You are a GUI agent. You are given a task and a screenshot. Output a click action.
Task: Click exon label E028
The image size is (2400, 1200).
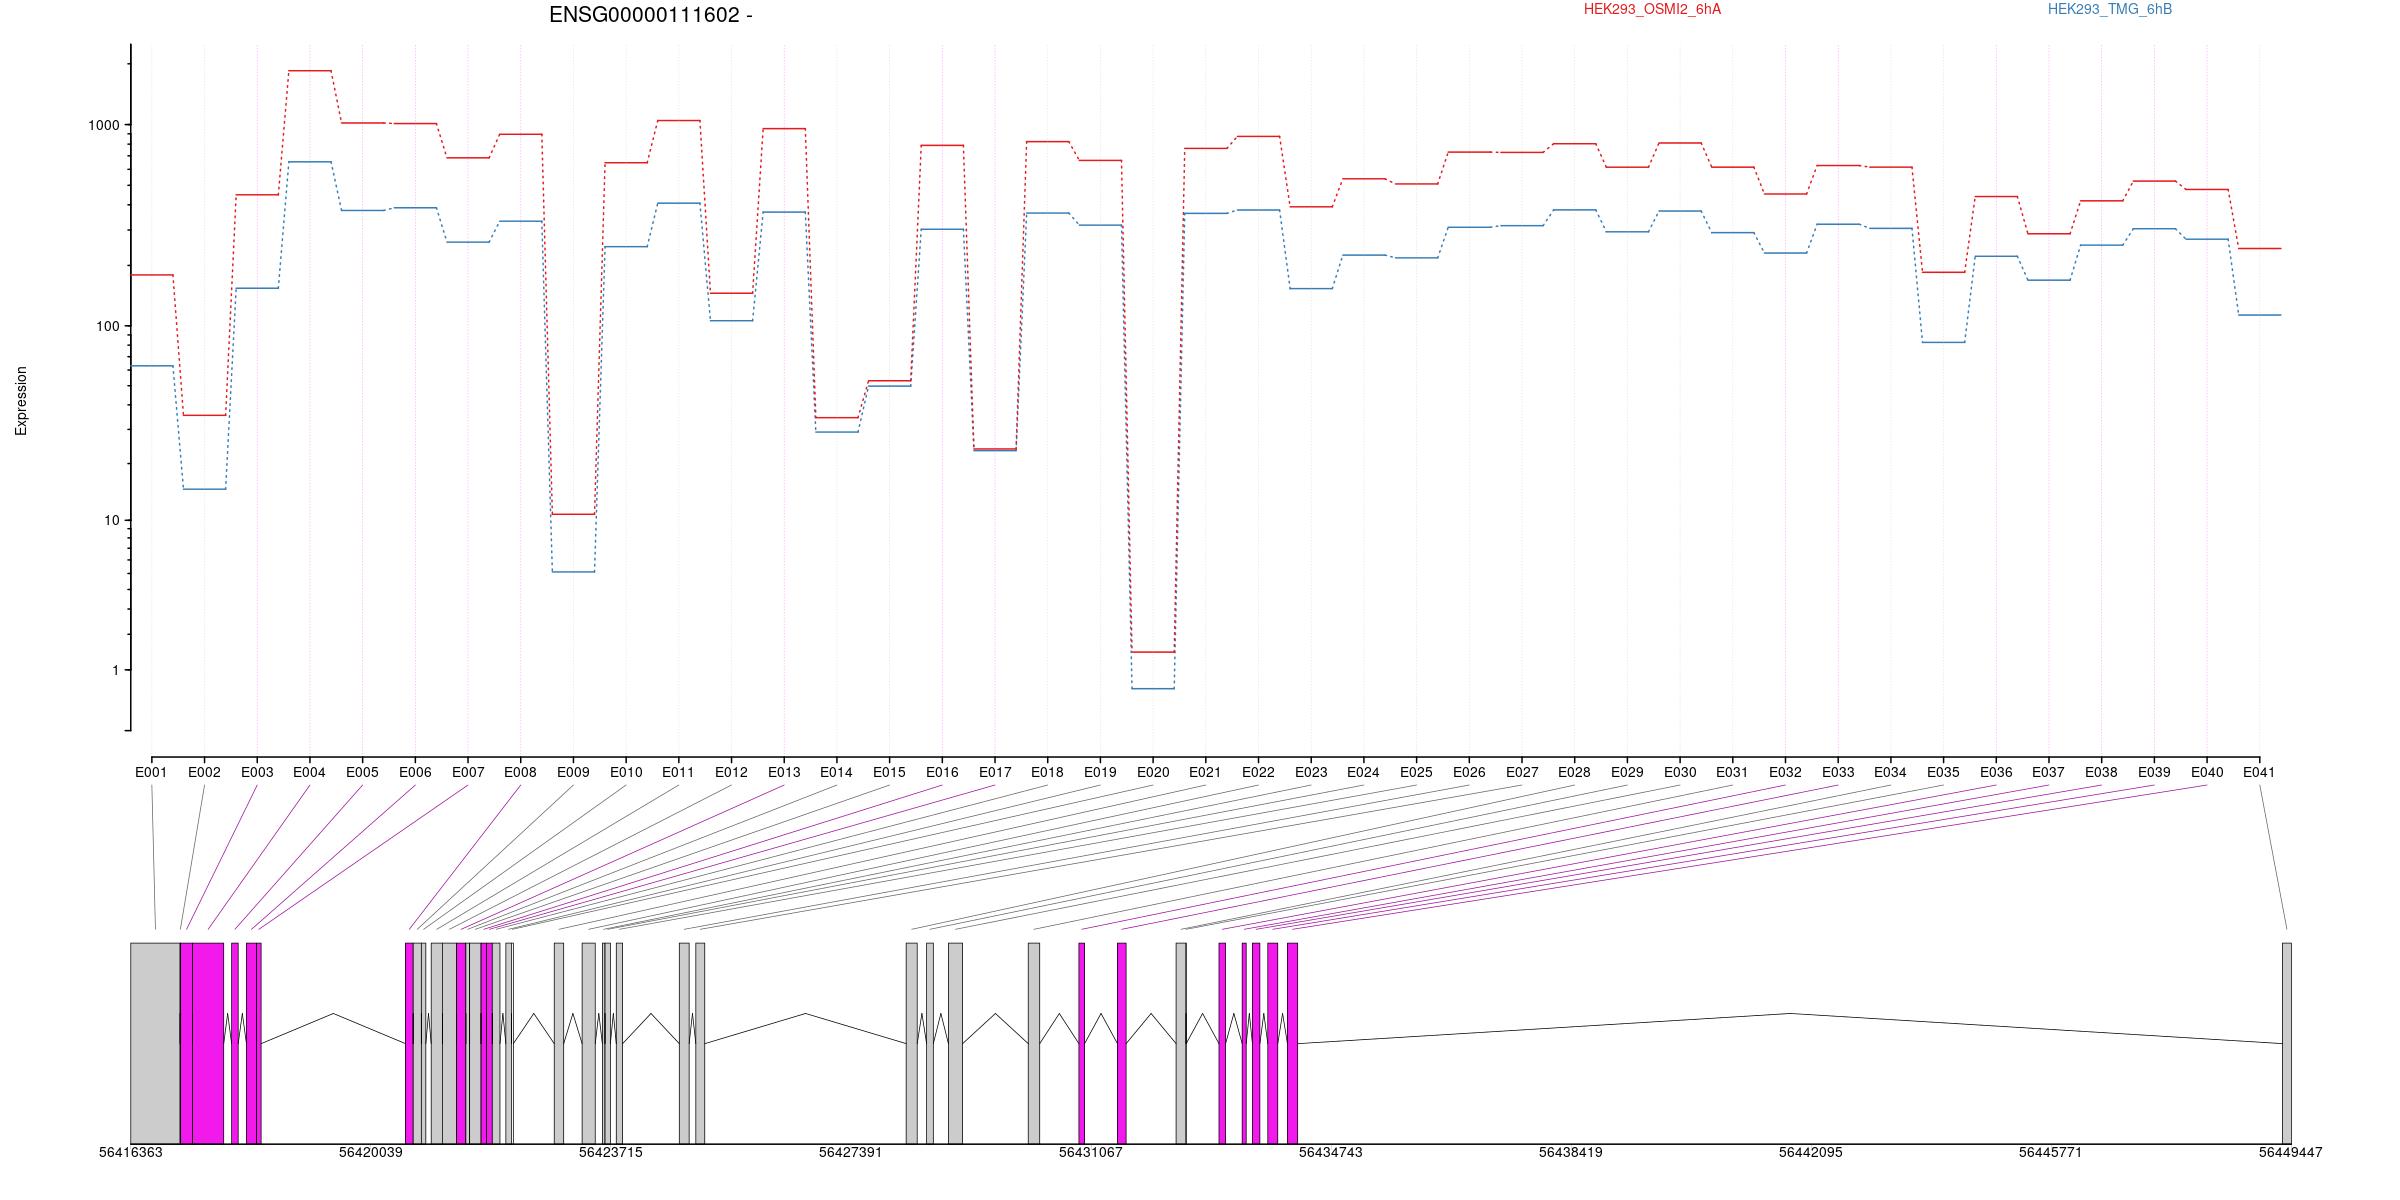(1574, 772)
